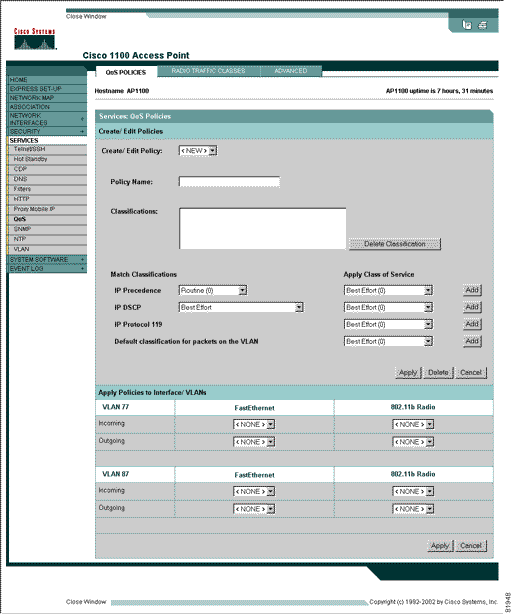The width and height of the screenshot is (512, 614).
Task: Click inside the Classifications list box
Action: click(x=262, y=229)
